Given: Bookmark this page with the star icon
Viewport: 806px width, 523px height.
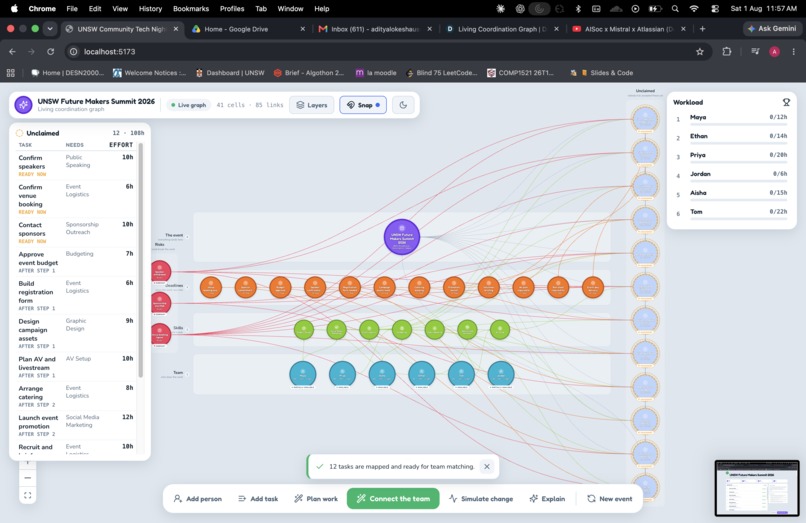Looking at the screenshot, I should click(x=700, y=51).
